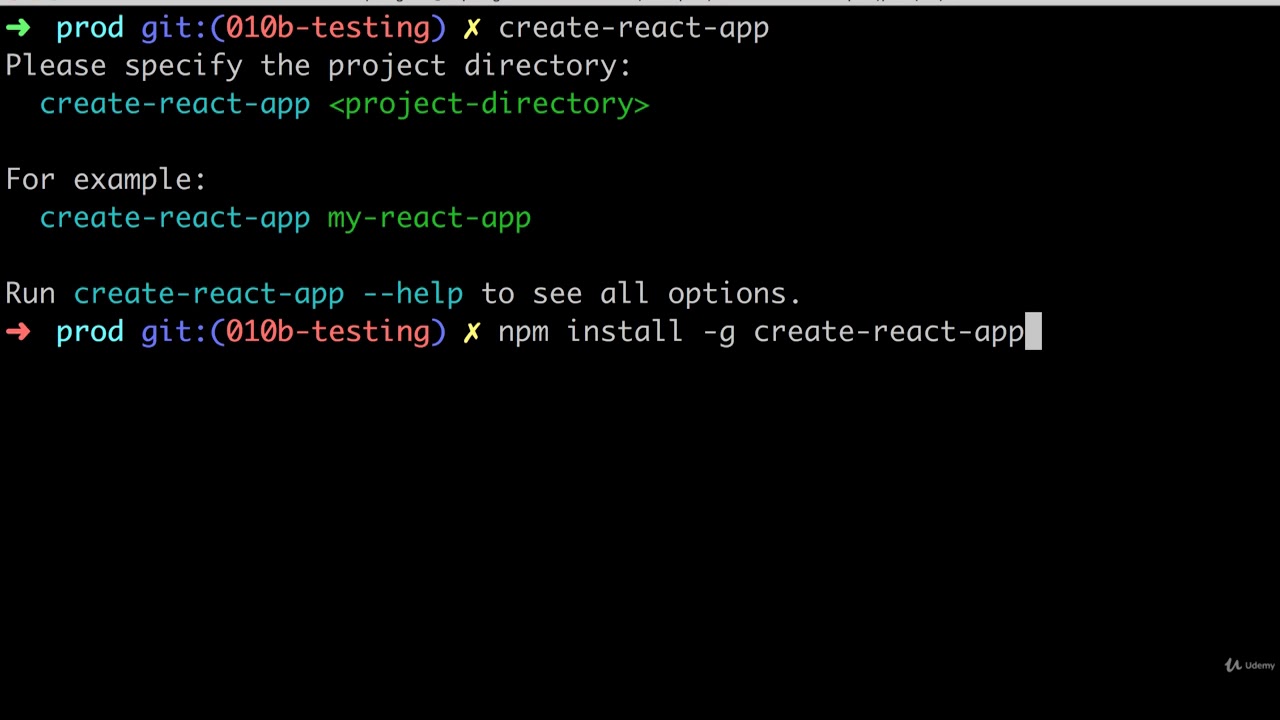The width and height of the screenshot is (1280, 720).
Task: Click the 'For example:' text line
Action: (x=106, y=180)
